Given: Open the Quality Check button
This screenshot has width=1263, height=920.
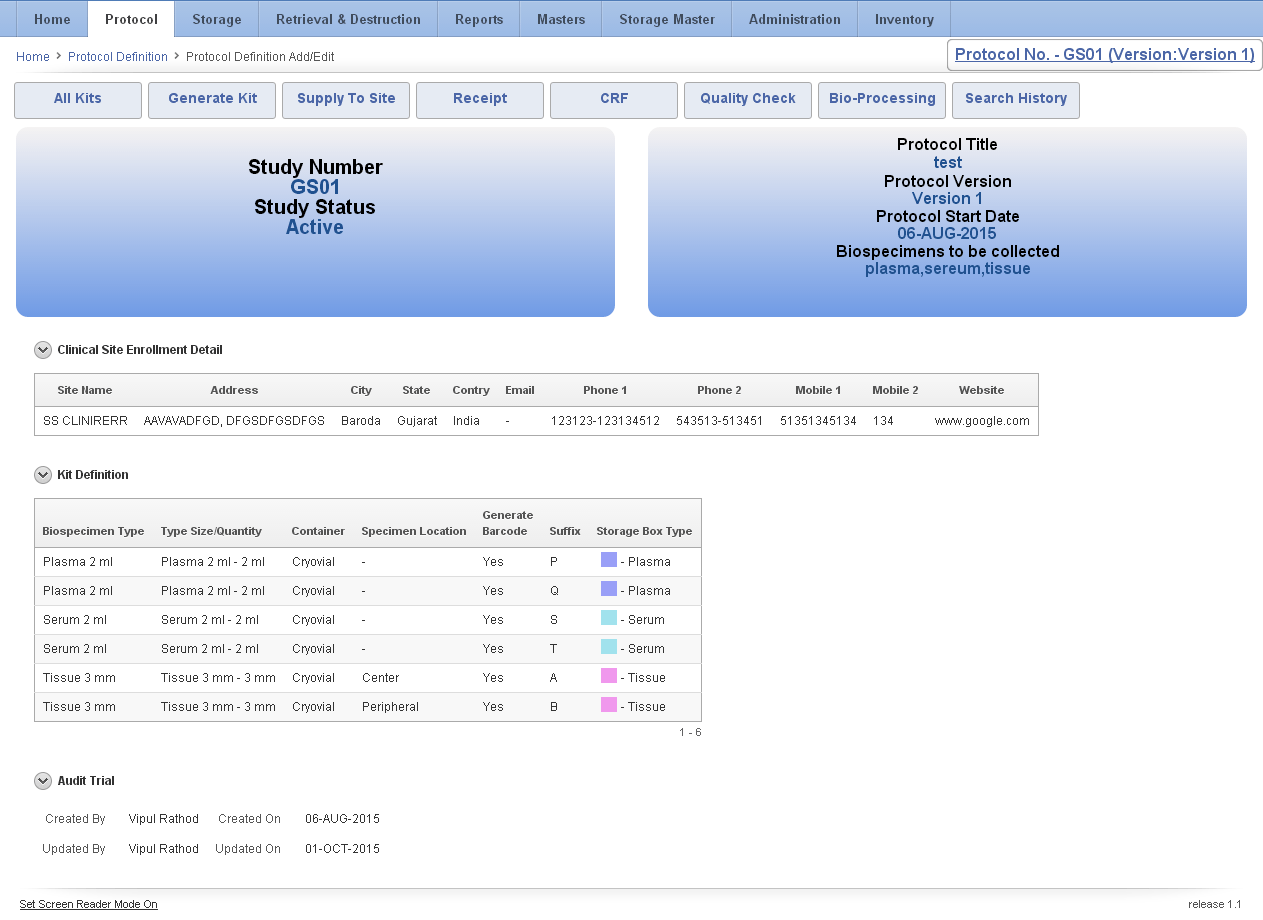Looking at the screenshot, I should [x=747, y=99].
